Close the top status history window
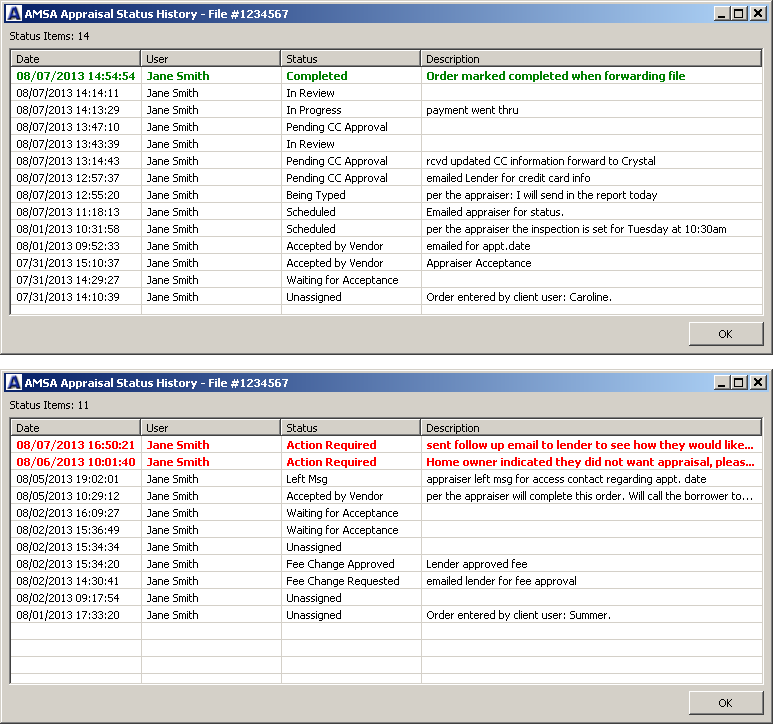Viewport: 773px width, 724px height. pyautogui.click(x=758, y=14)
